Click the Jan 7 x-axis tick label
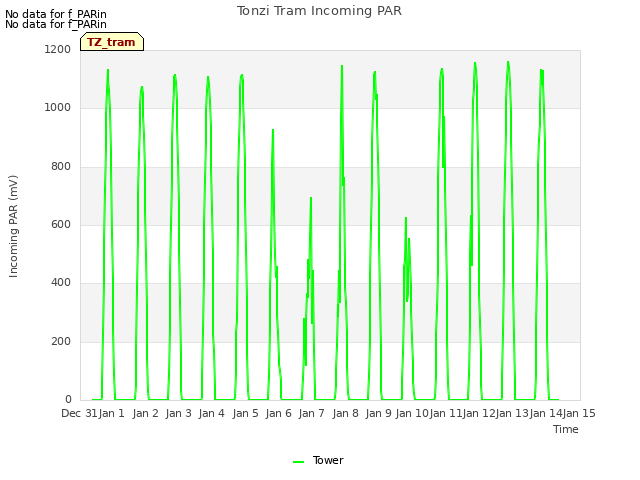This screenshot has width=640, height=480. (x=311, y=413)
